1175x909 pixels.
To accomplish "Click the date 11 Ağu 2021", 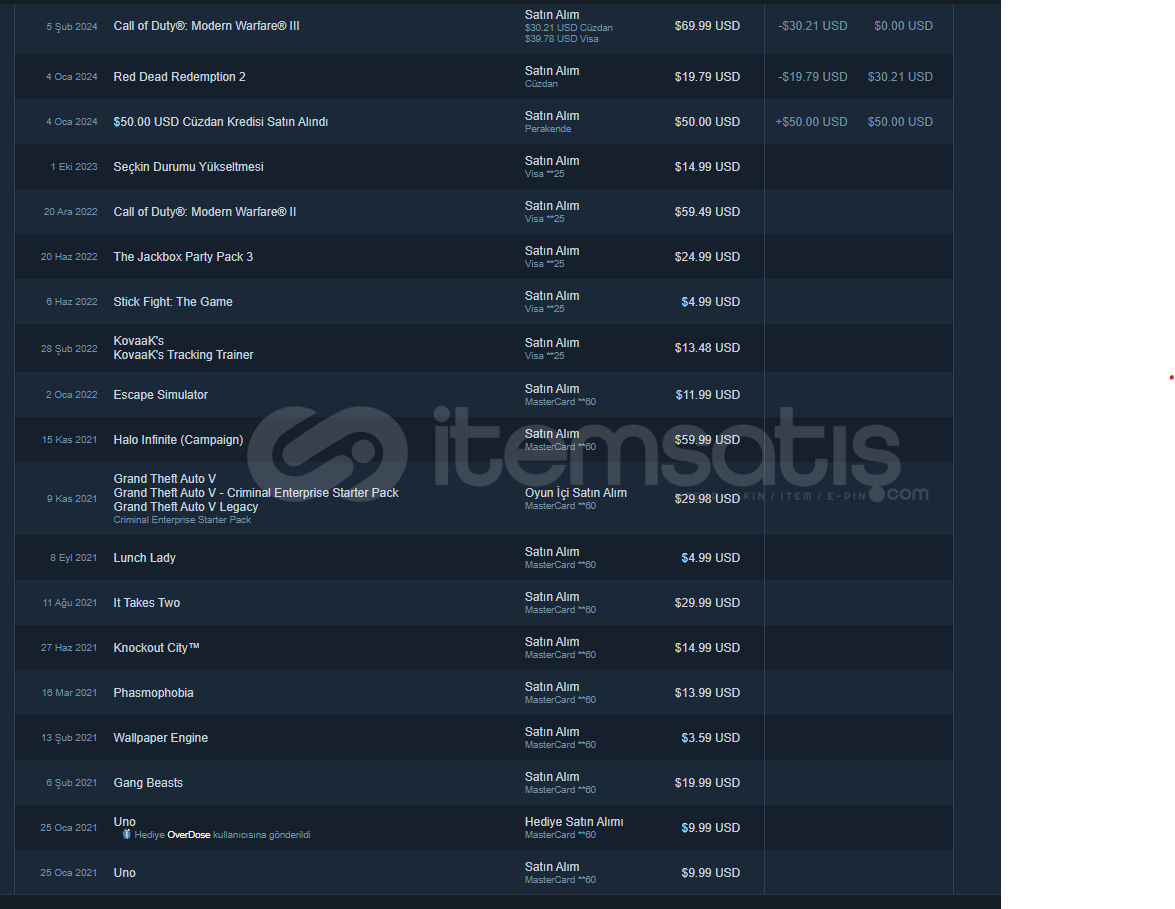I will [70, 603].
